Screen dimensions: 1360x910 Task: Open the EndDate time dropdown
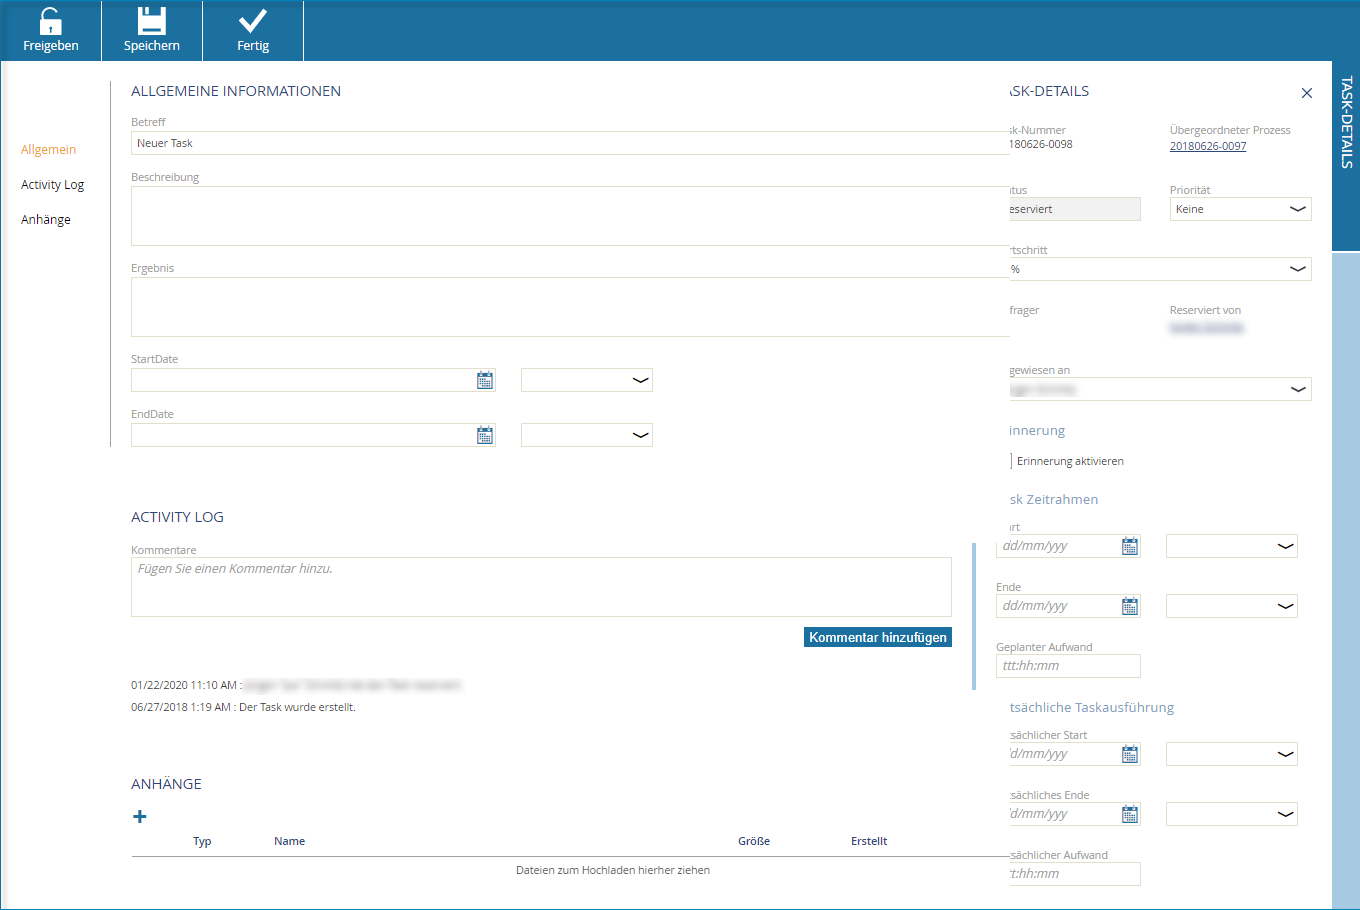click(x=587, y=435)
